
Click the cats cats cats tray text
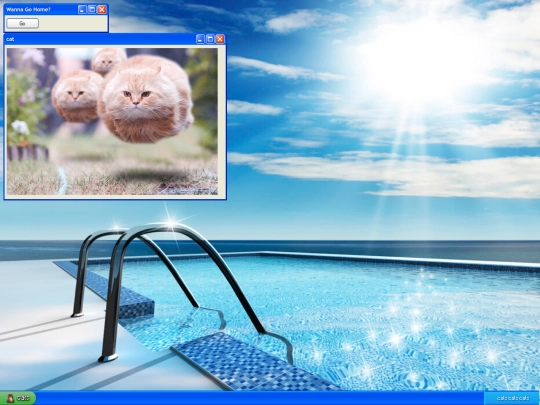click(x=513, y=398)
